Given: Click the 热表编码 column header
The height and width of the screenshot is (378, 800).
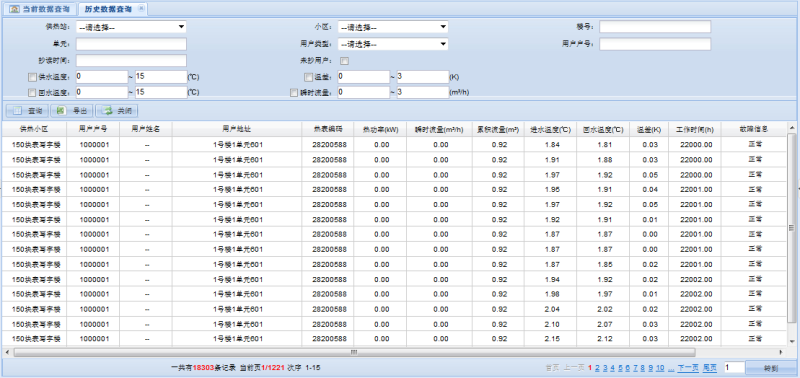Looking at the screenshot, I should (329, 129).
